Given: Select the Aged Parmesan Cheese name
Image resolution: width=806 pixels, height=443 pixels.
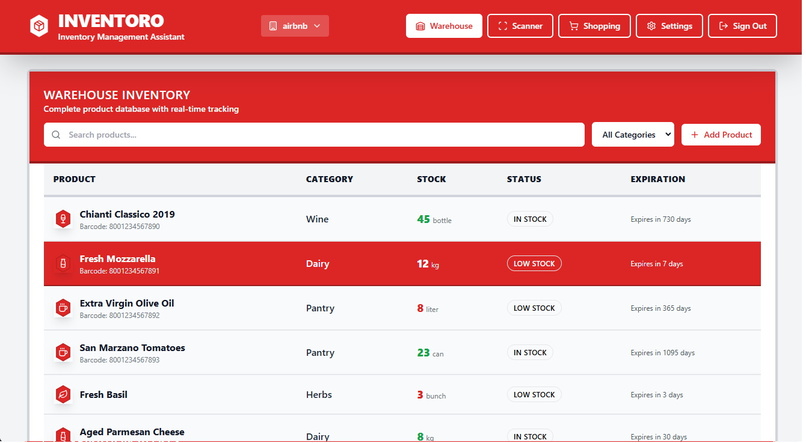Looking at the screenshot, I should 132,432.
